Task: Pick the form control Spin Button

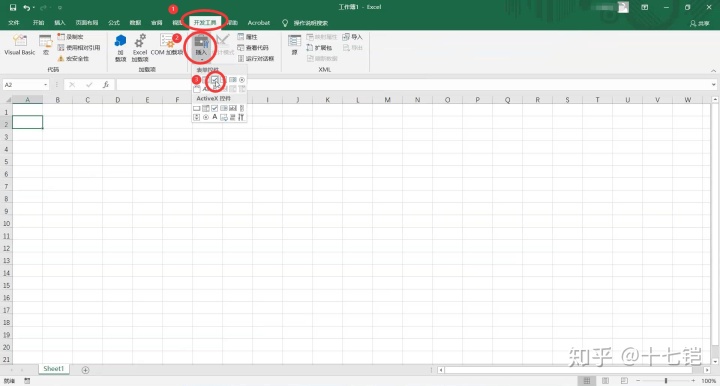Action: coord(224,80)
